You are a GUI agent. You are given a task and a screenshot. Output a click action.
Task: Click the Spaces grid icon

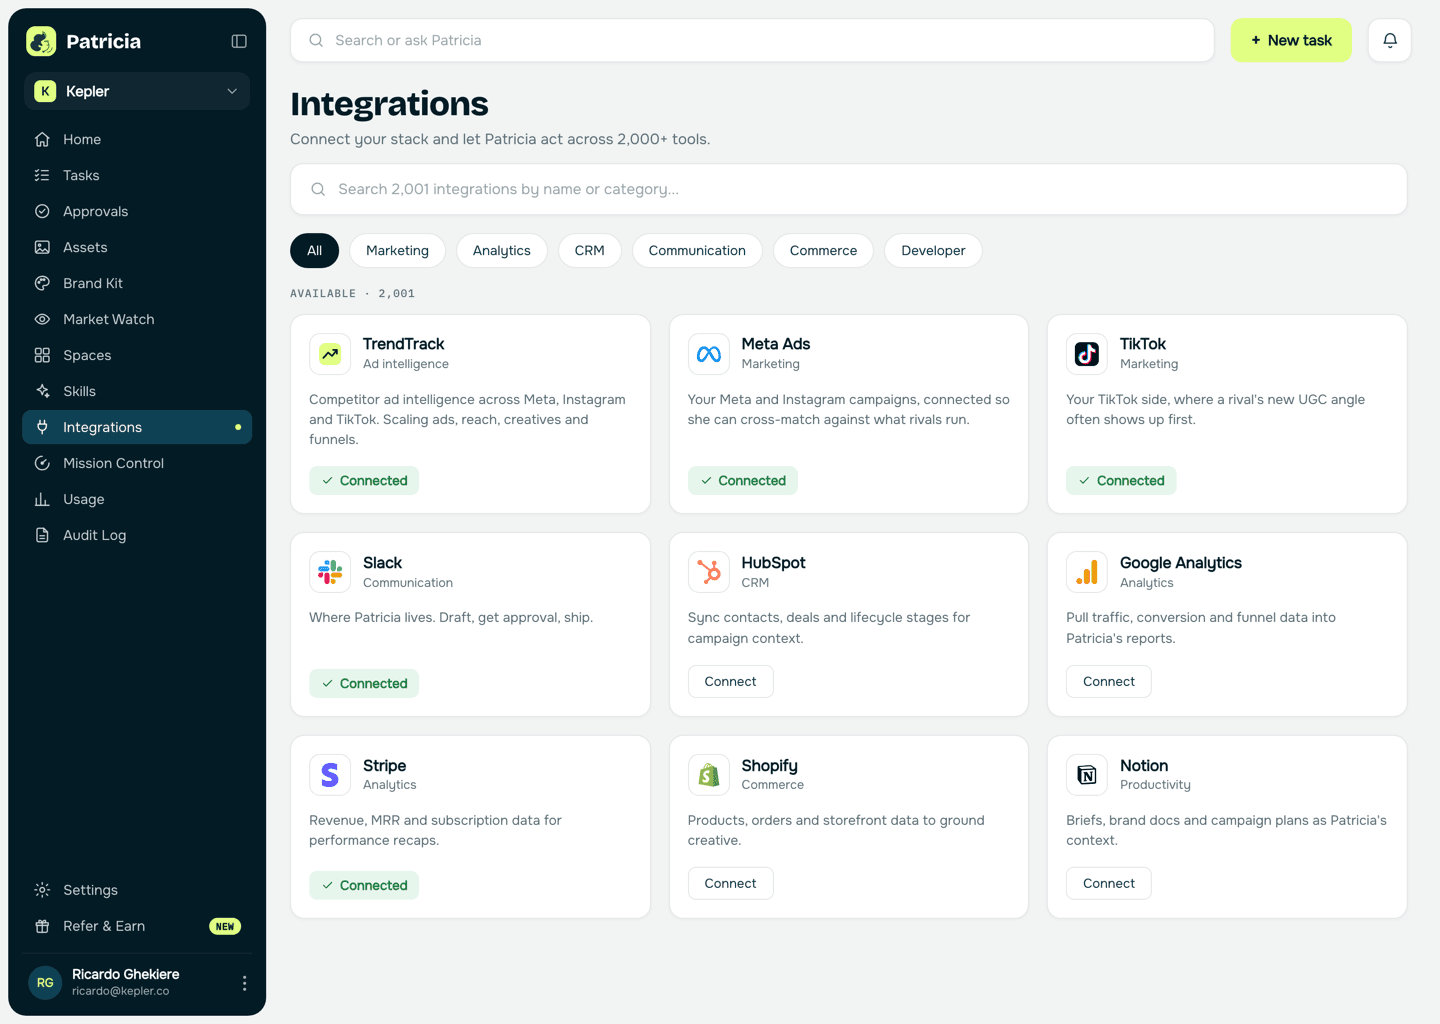[x=42, y=355]
